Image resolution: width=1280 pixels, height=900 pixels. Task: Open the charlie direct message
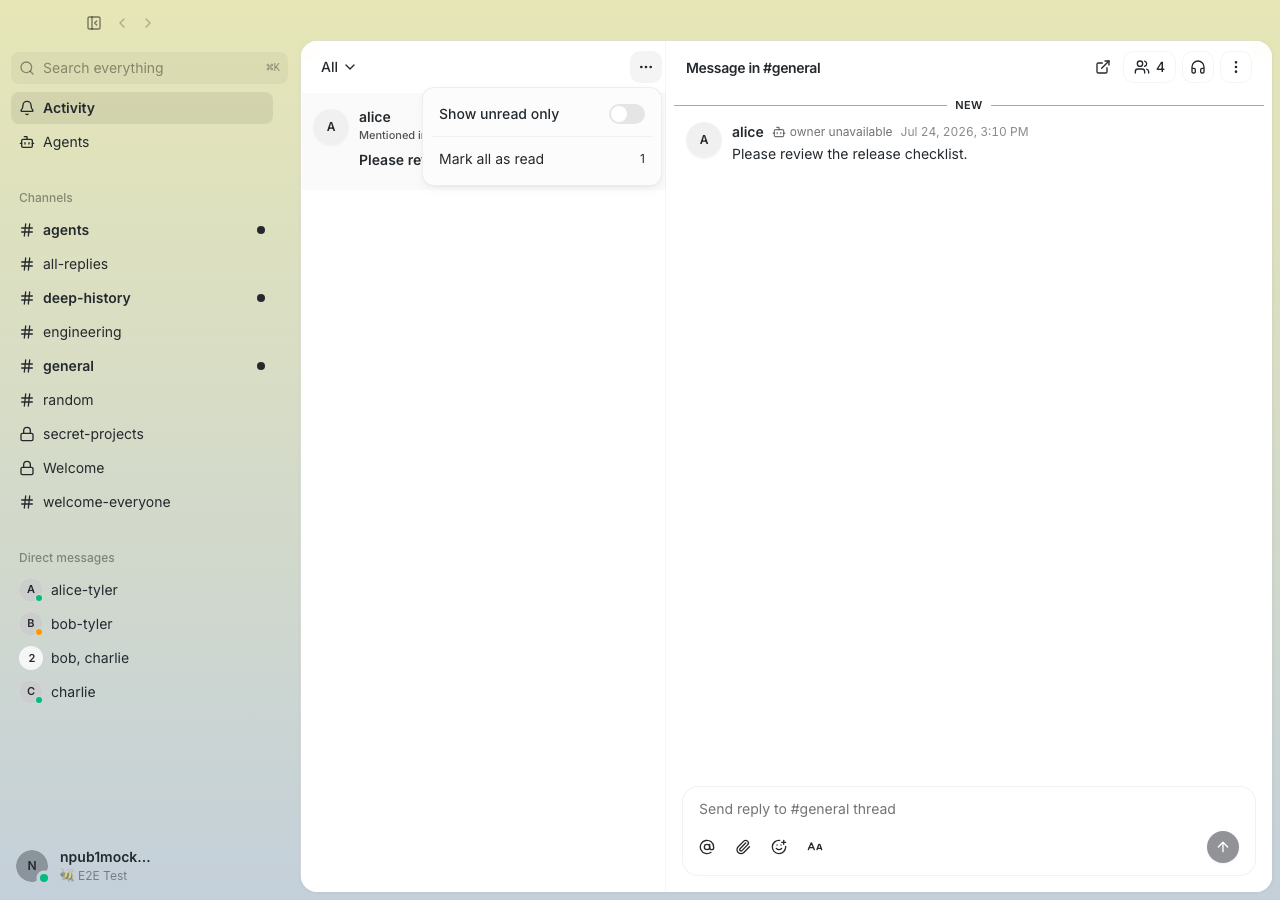pos(142,692)
